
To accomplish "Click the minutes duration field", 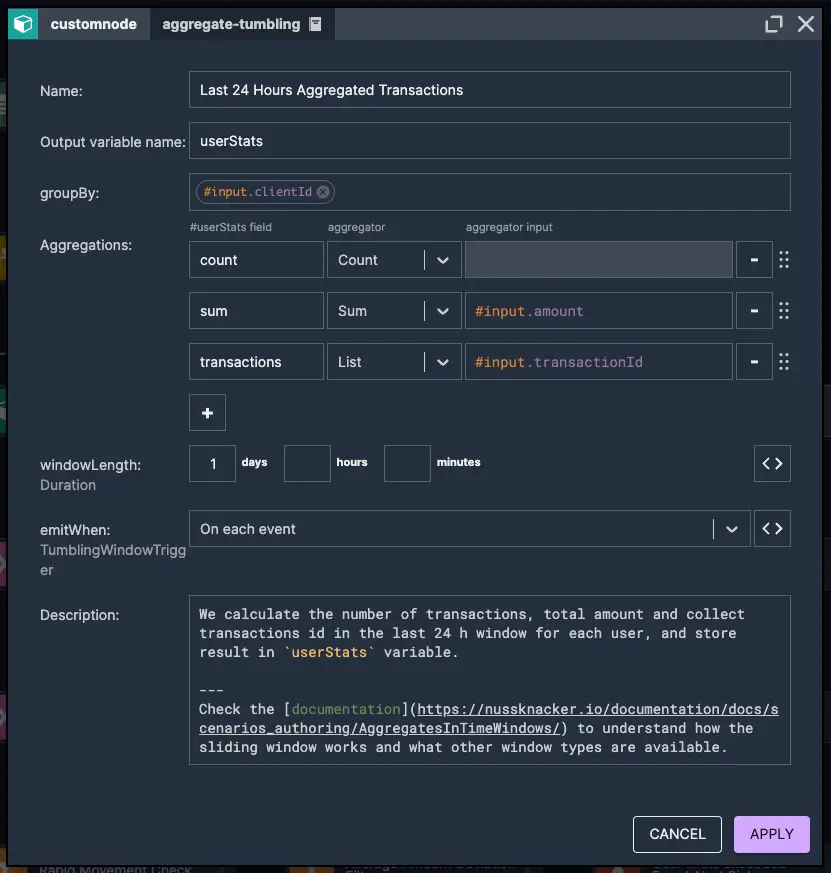I will (407, 463).
